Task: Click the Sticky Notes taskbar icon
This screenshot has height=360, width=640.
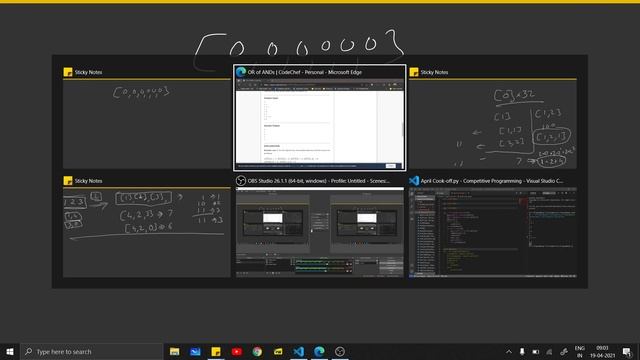Action: pos(216,351)
